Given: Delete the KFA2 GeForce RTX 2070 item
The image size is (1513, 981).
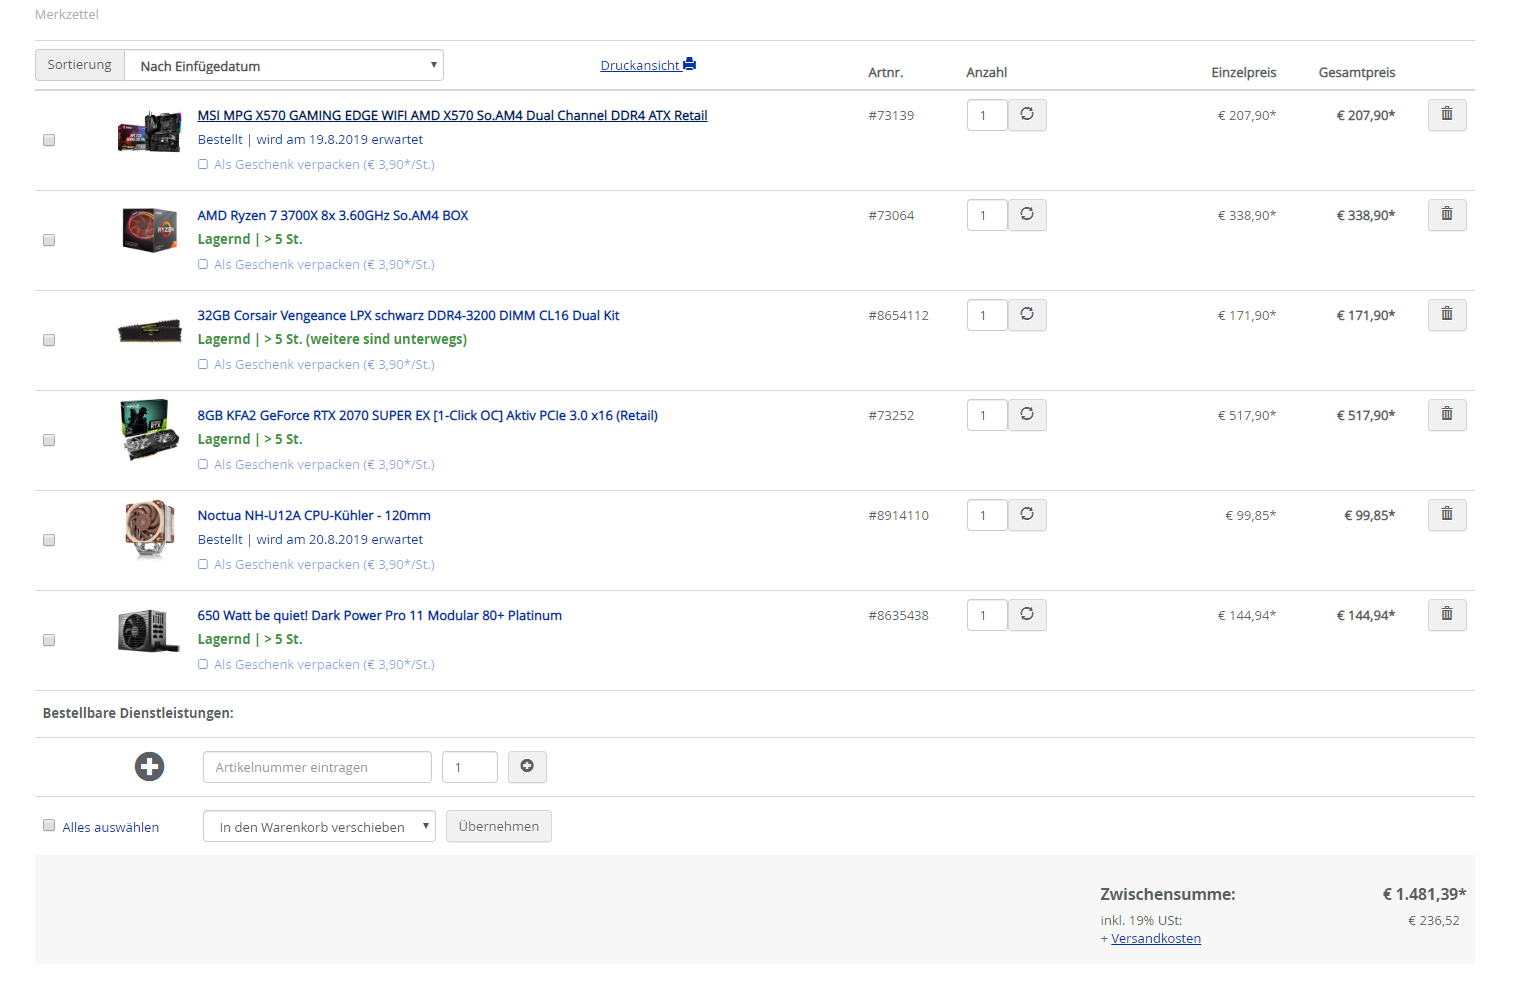Looking at the screenshot, I should 1446,415.
